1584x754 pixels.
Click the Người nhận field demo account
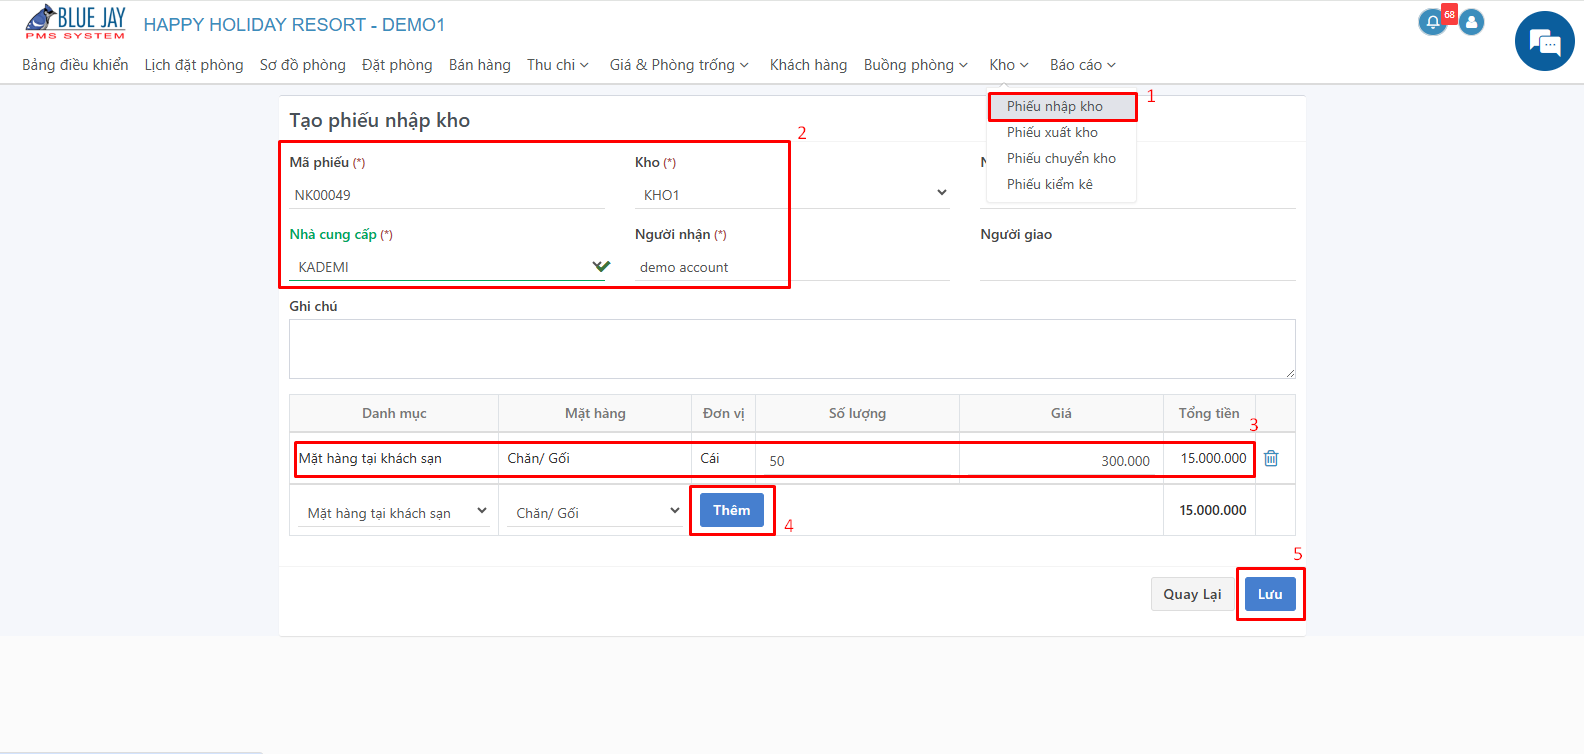pos(792,266)
